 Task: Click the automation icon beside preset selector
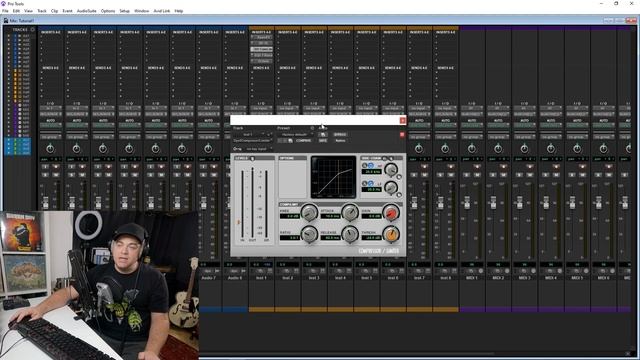(322, 134)
